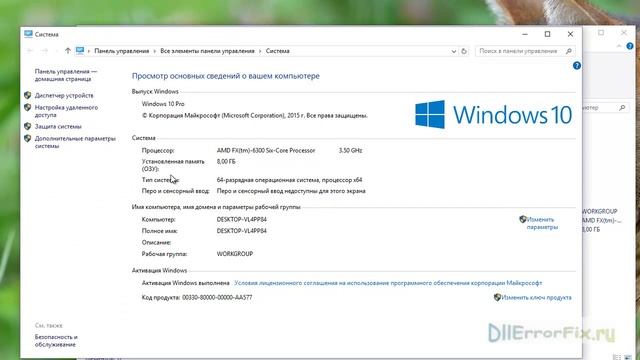Click the forward navigation arrow
Image resolution: width=640 pixels, height=360 pixels.
coord(44,51)
